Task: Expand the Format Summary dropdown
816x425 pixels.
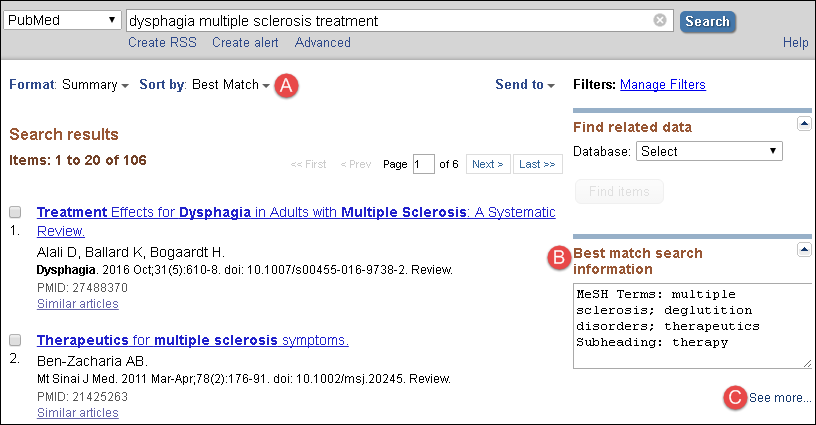Action: [94, 85]
